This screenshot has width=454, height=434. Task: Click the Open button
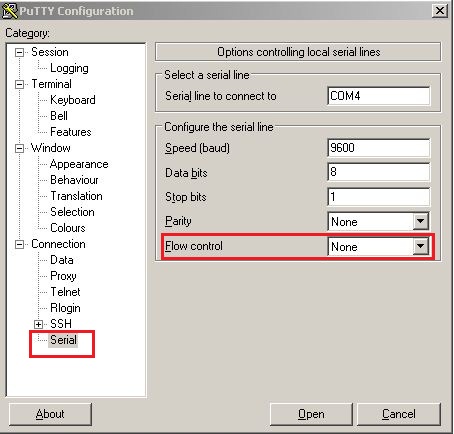click(311, 414)
